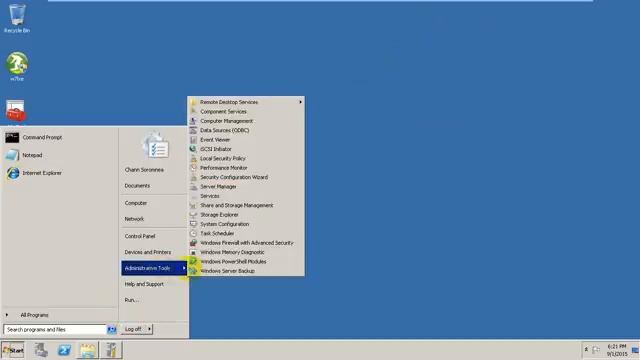Click the Start button
This screenshot has height=360, width=640.
click(13, 350)
